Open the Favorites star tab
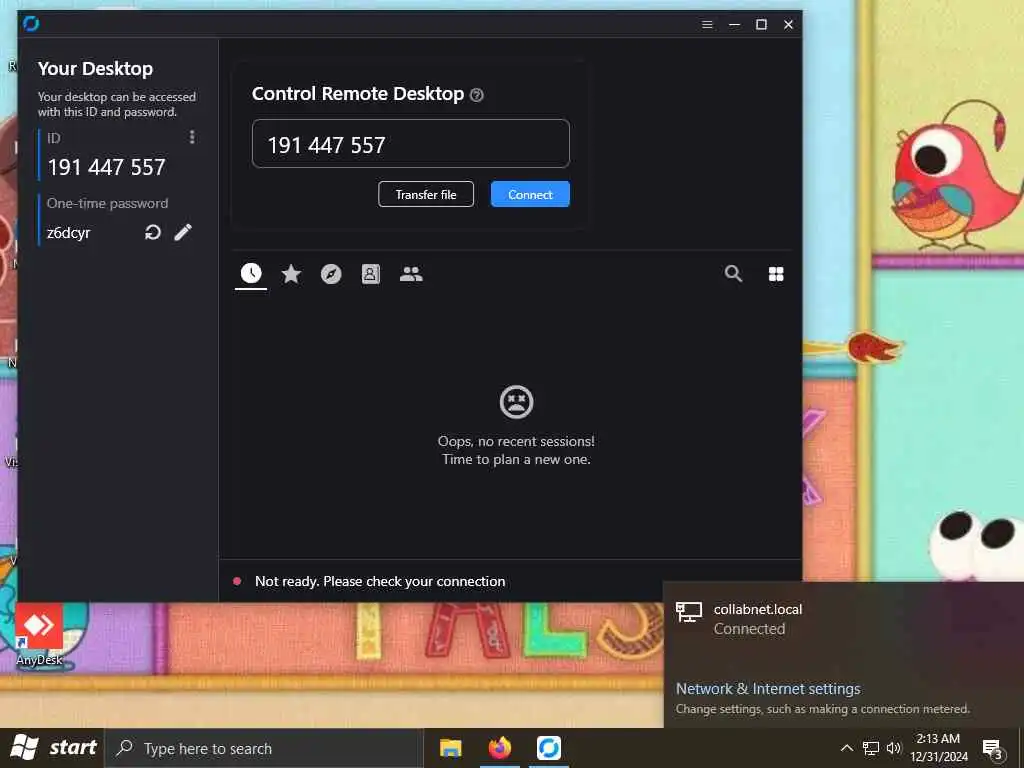This screenshot has width=1024, height=768. (291, 274)
